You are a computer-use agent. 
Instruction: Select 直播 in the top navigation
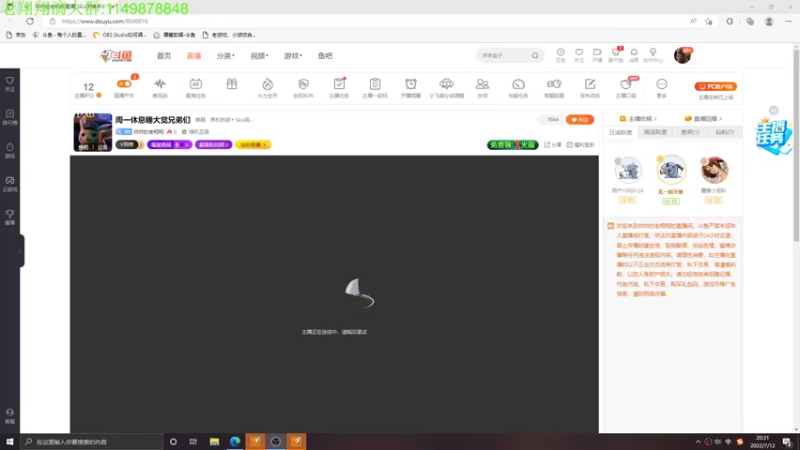pos(194,56)
